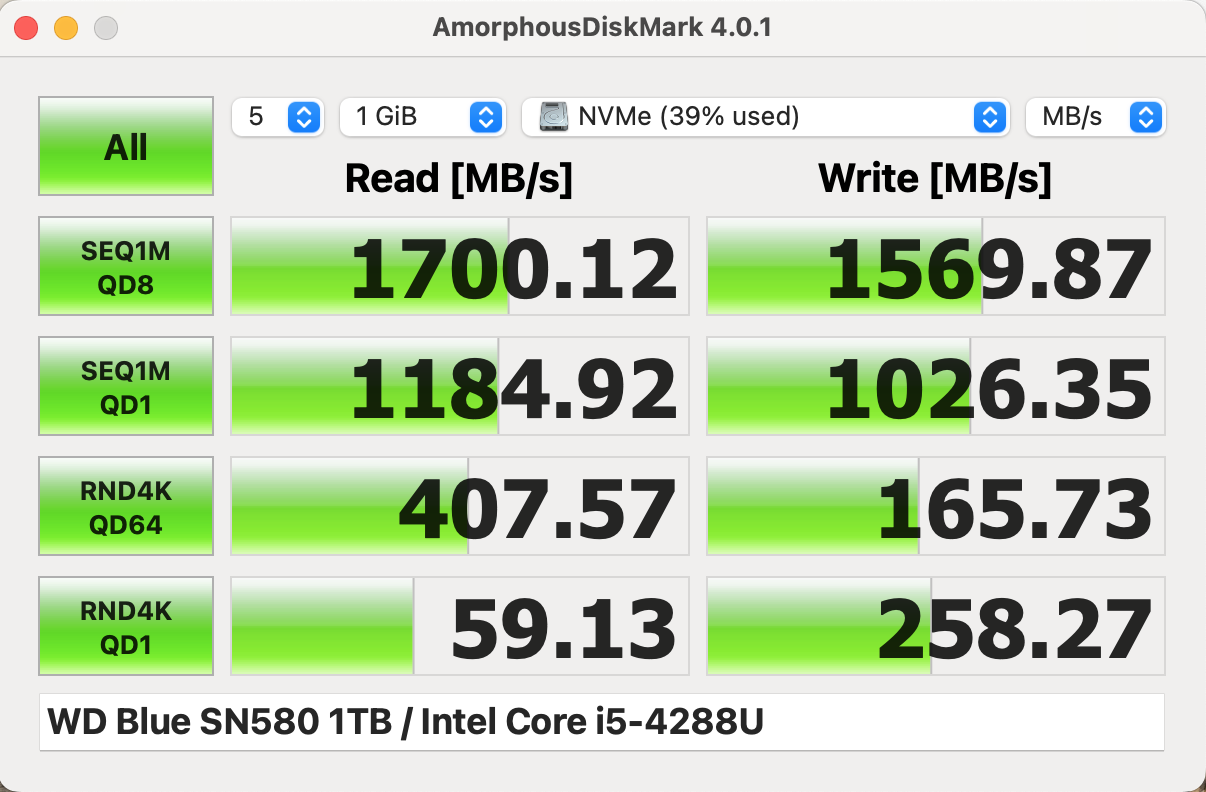Click the SEQ1M QD8 write result 1569.87
The width and height of the screenshot is (1206, 792).
[x=936, y=267]
